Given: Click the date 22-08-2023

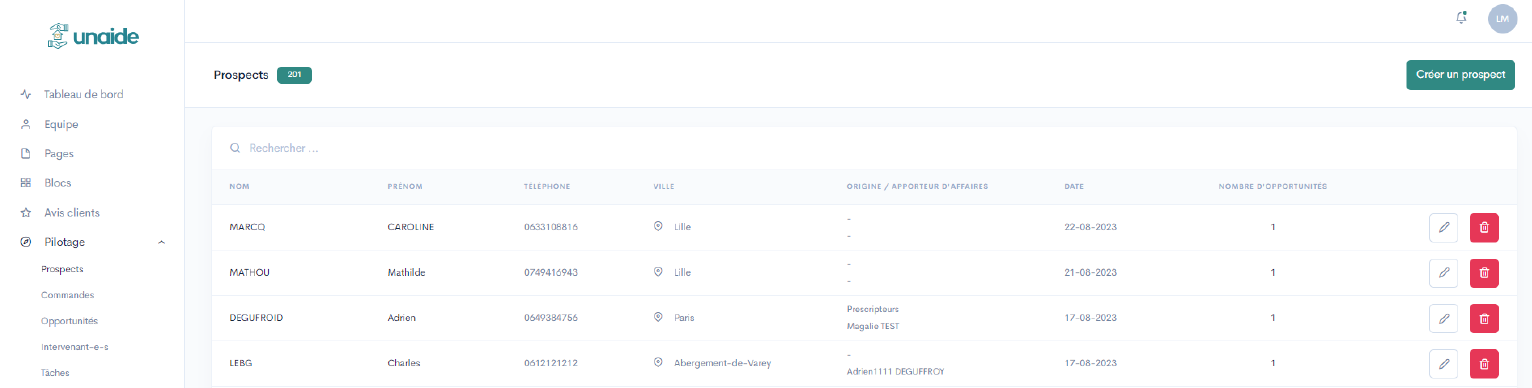Looking at the screenshot, I should click(x=1090, y=227).
